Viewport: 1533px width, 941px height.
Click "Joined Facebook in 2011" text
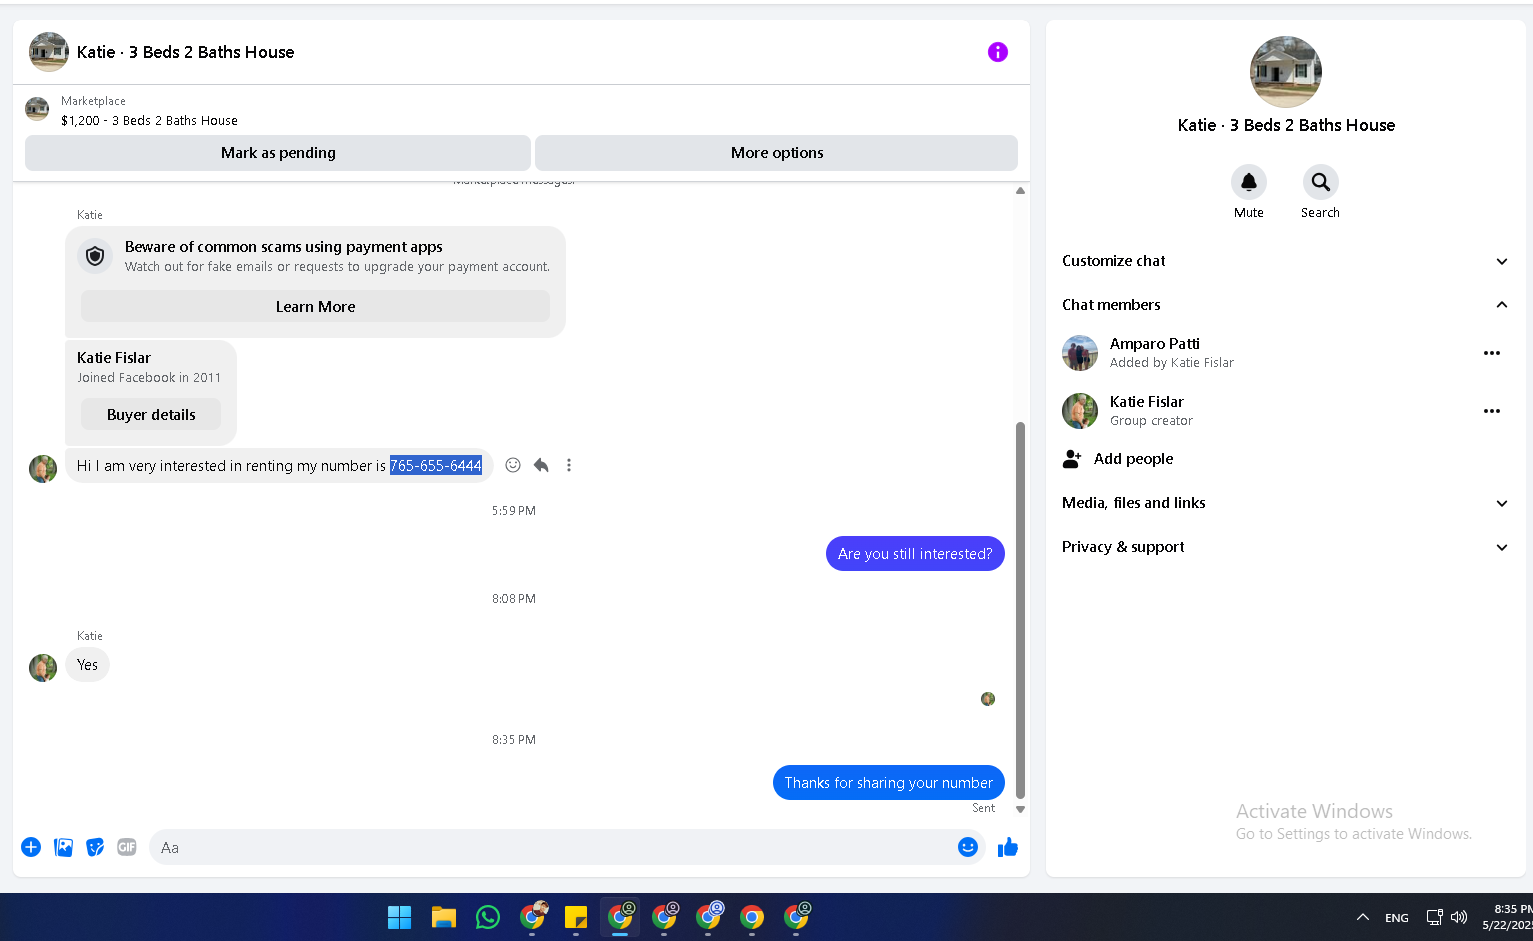(x=149, y=378)
